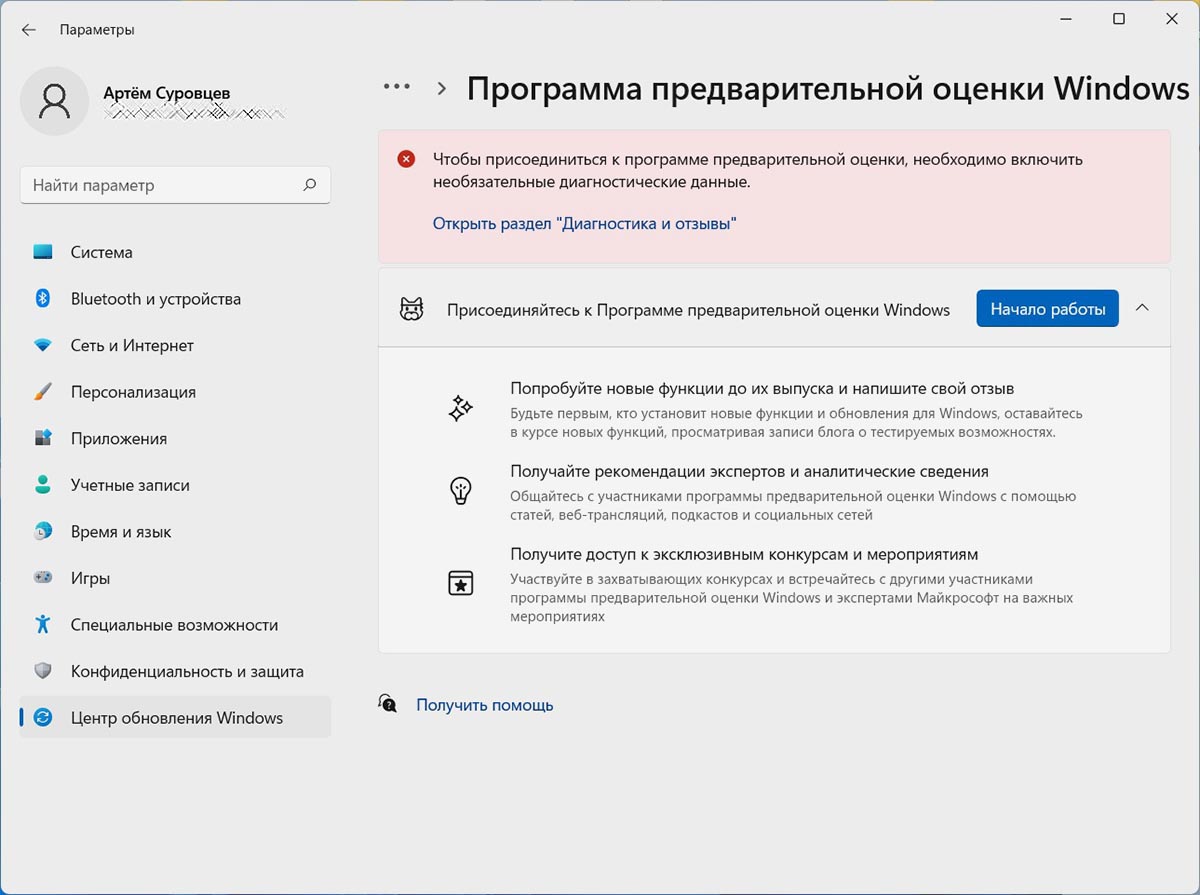Expand the breadcrumb ellipsis menu
Viewport: 1200px width, 895px height.
(397, 87)
